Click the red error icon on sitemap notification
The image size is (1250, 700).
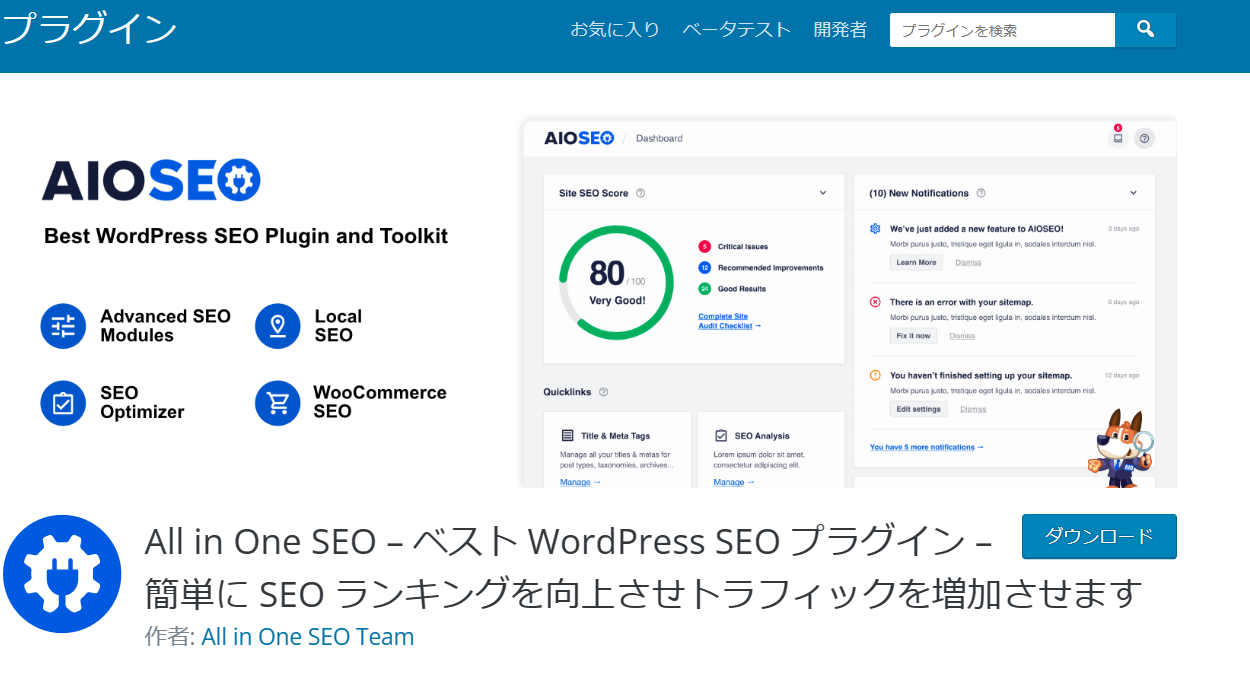875,302
